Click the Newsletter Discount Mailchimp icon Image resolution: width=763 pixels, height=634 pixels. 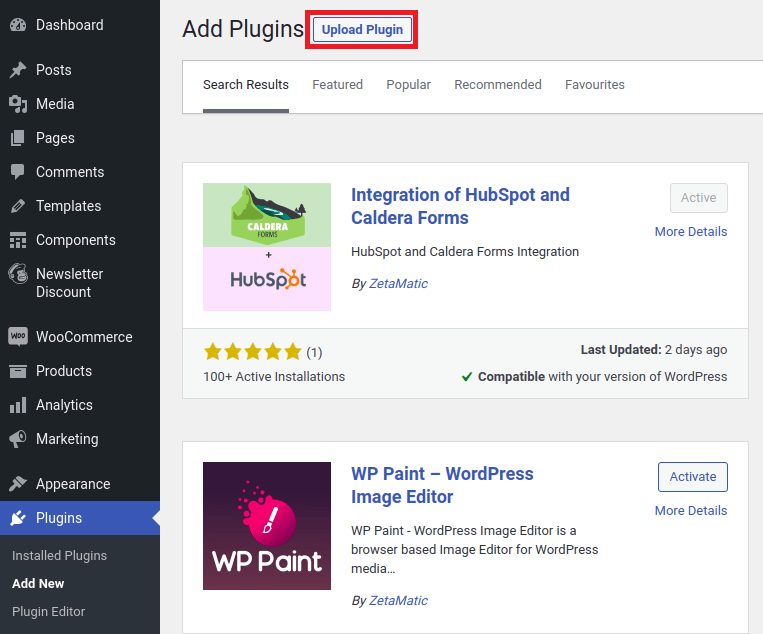[x=18, y=273]
